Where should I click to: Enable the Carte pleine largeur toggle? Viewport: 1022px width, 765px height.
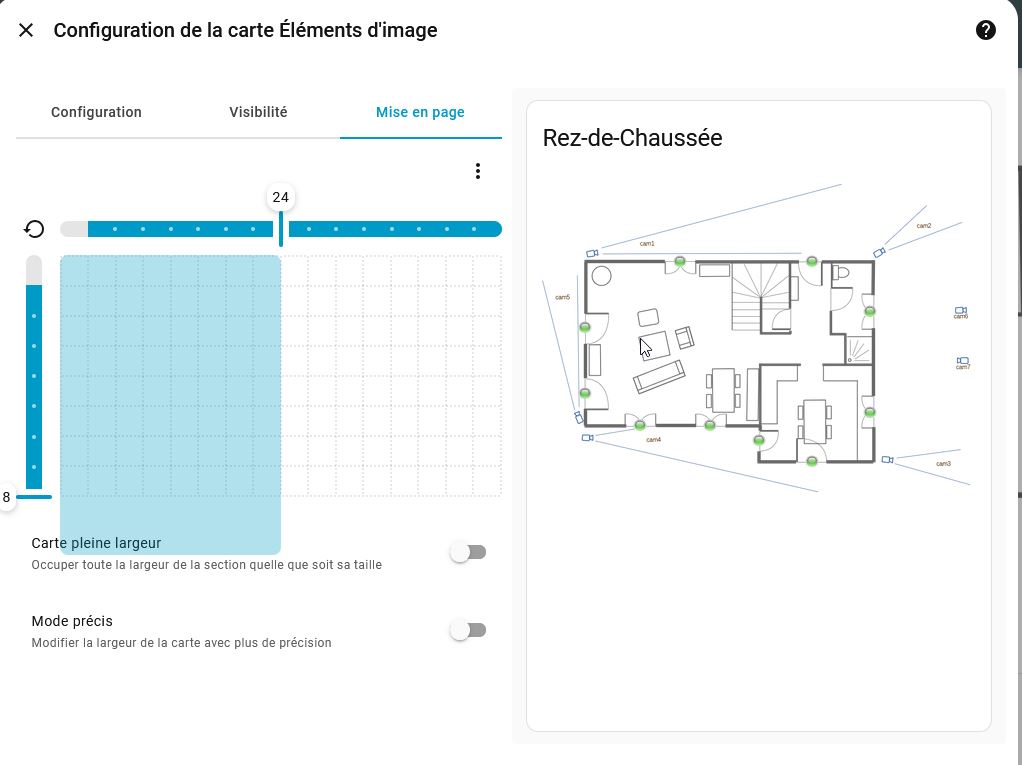[x=468, y=552]
